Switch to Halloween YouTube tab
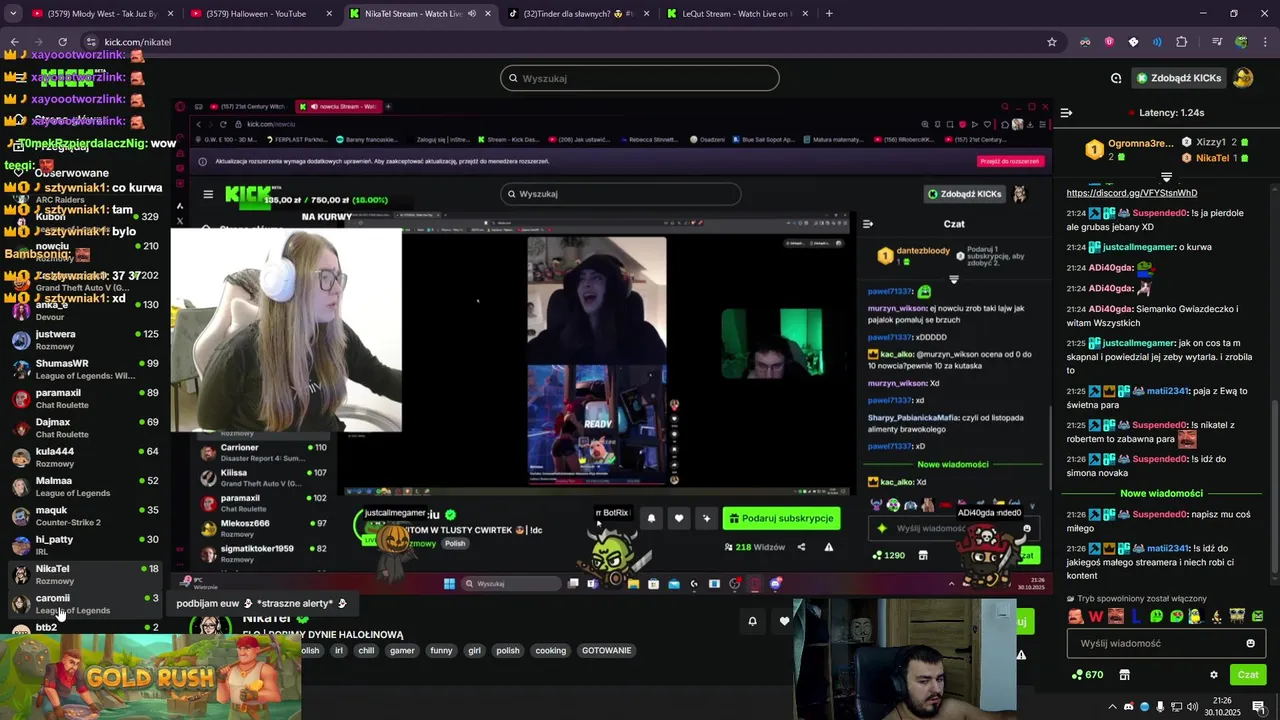The width and height of the screenshot is (1280, 720). [260, 14]
